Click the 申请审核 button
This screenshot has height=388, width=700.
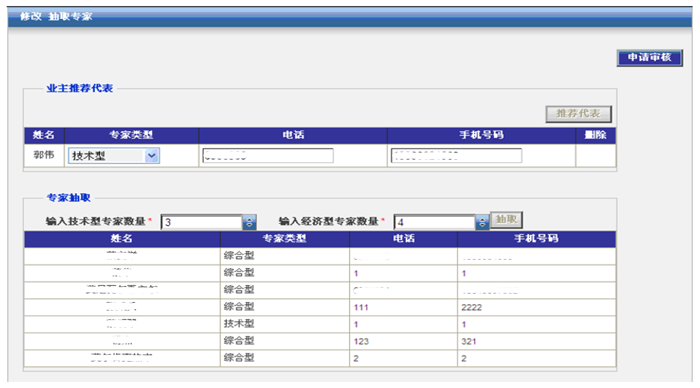click(650, 58)
